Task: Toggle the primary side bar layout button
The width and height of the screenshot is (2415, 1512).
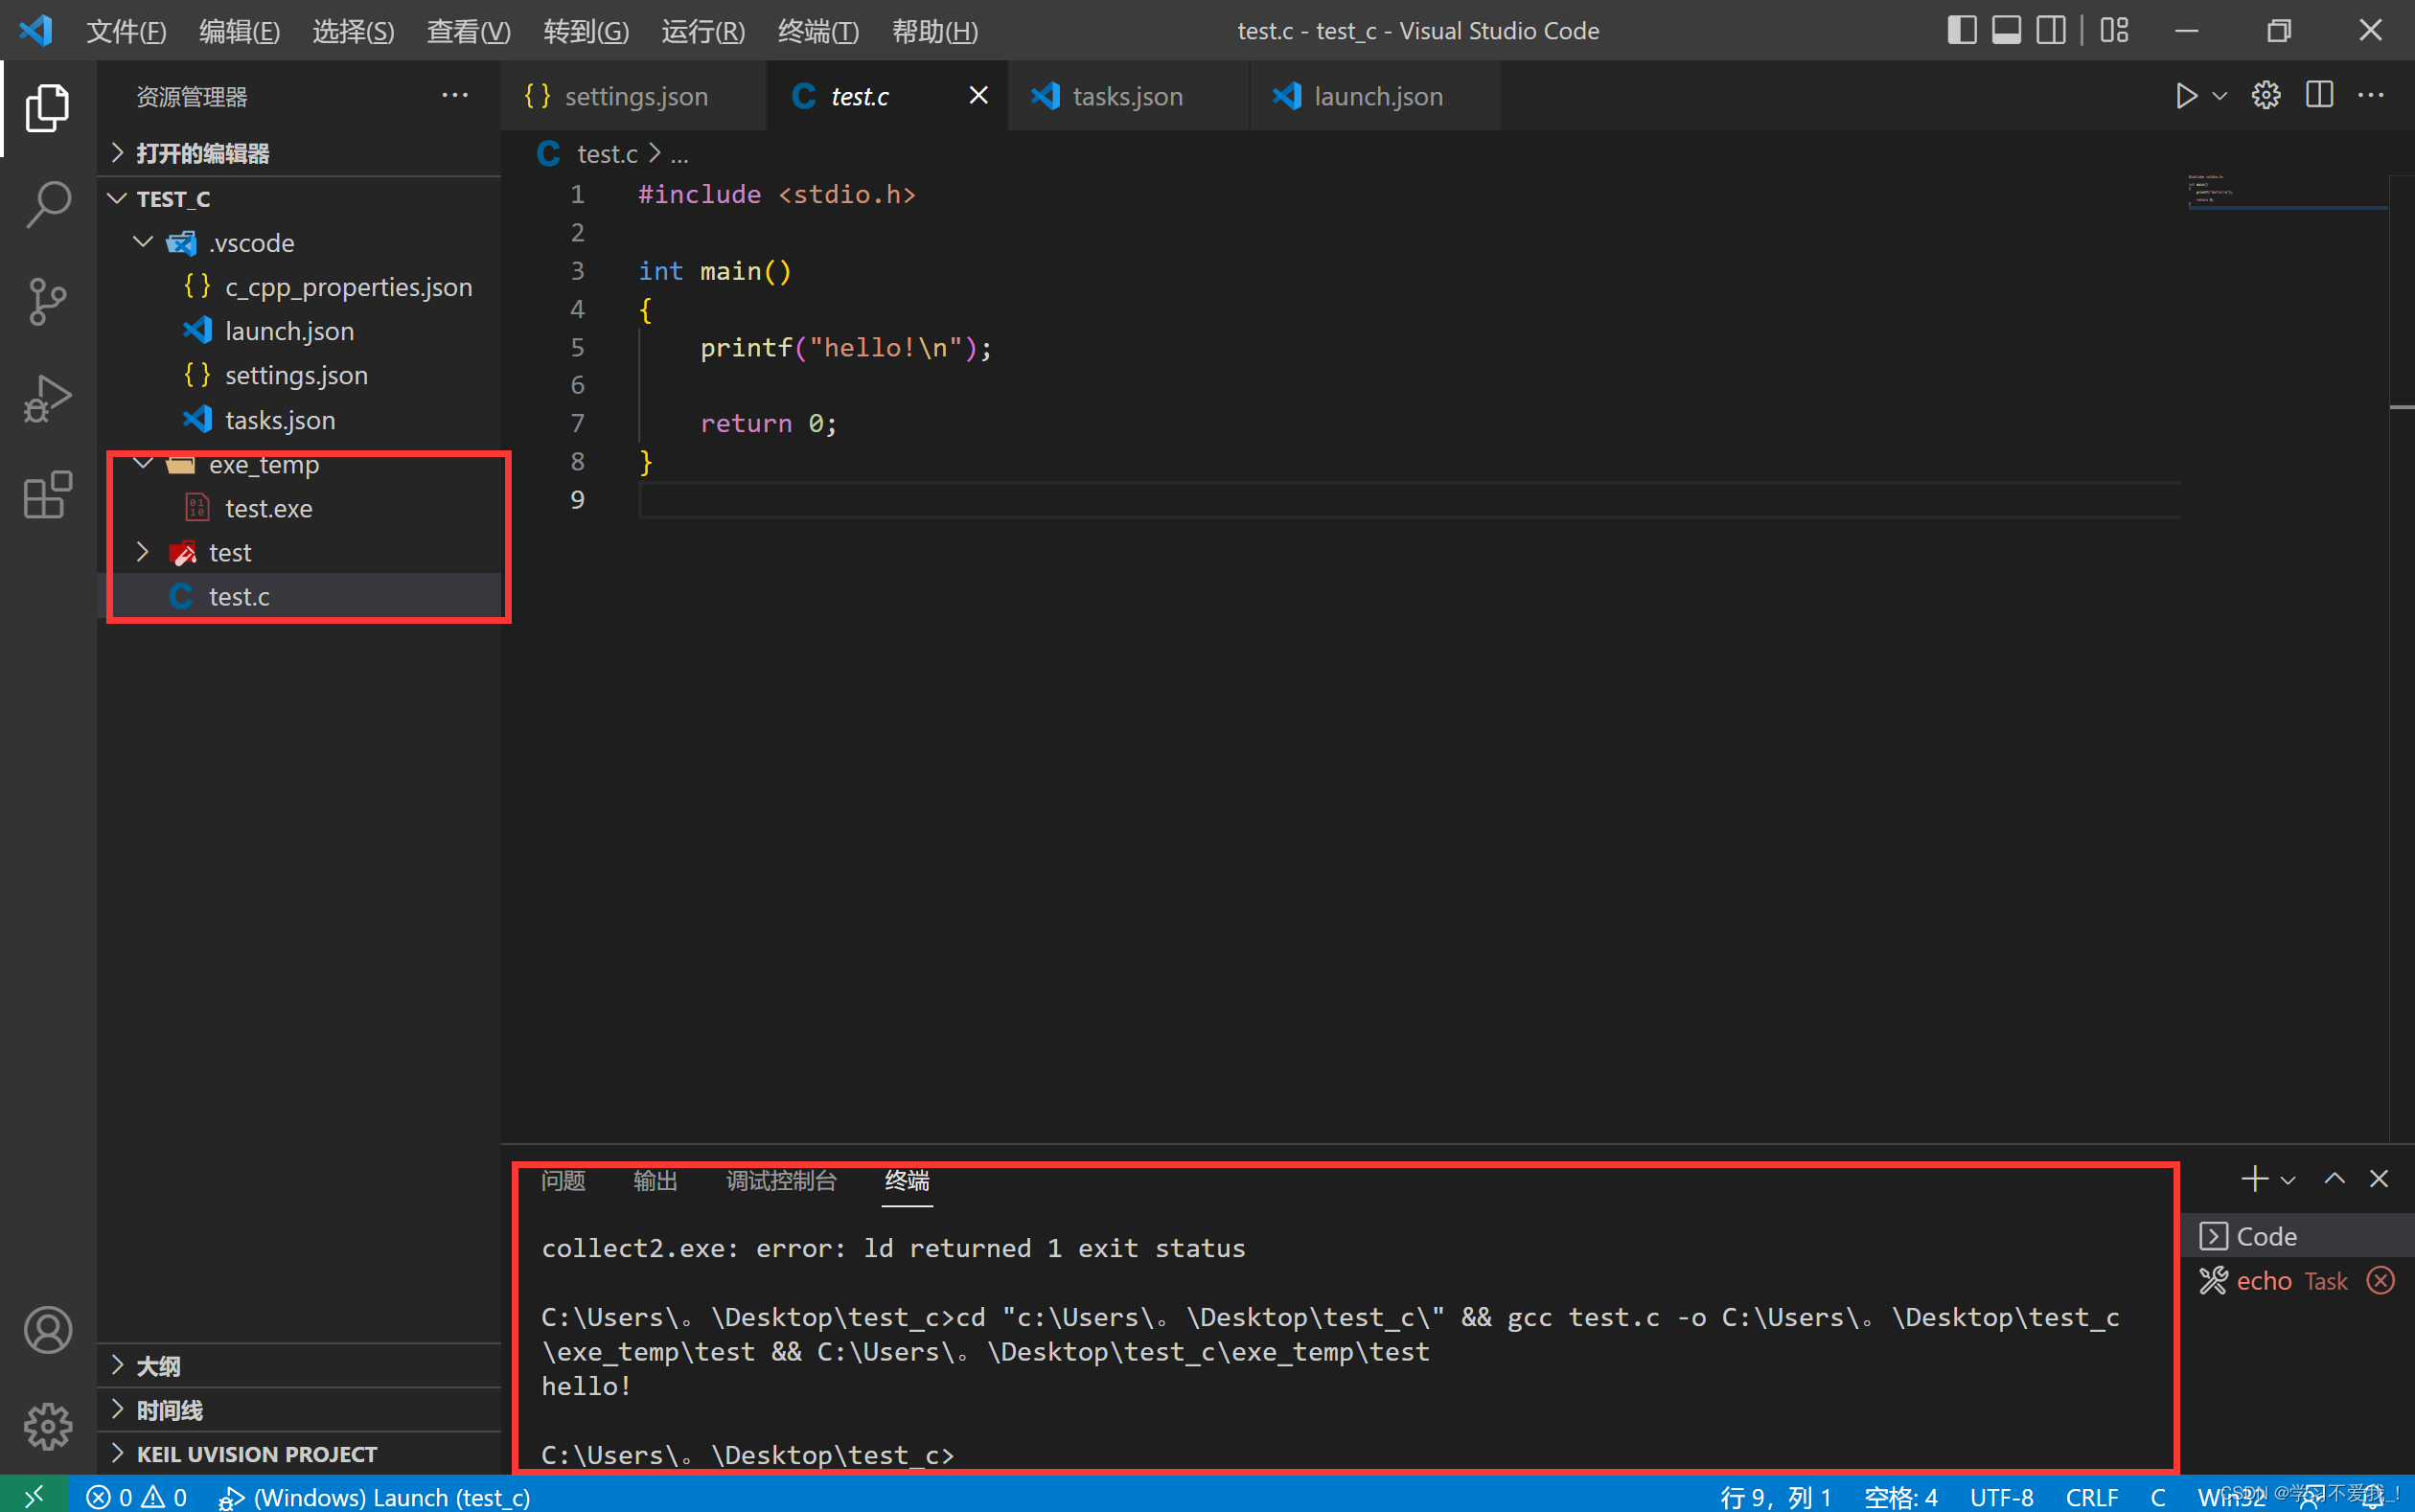Action: tap(1961, 31)
